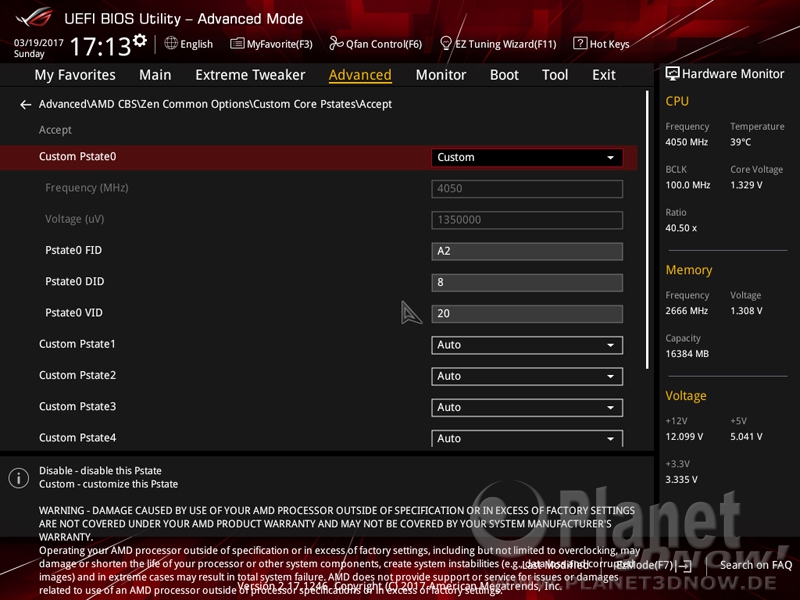This screenshot has height=600, width=800.
Task: Click the Pstate0 VID label
Action: click(x=74, y=312)
